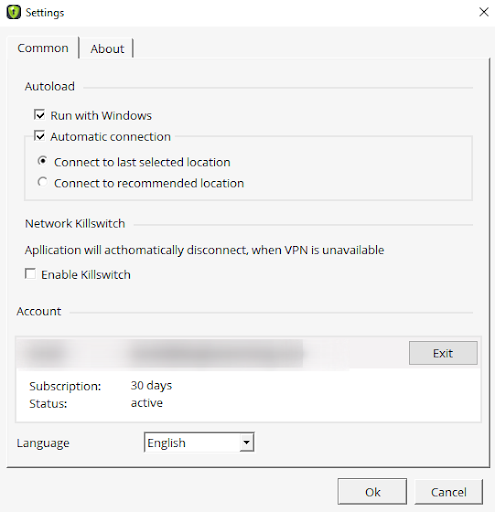Click the Autoload section heading
The image size is (495, 512).
tap(50, 86)
